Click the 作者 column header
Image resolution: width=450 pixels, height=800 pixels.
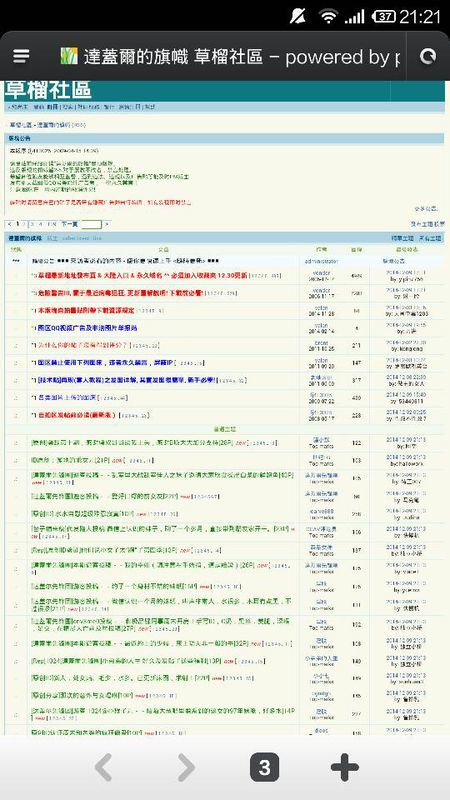click(321, 249)
